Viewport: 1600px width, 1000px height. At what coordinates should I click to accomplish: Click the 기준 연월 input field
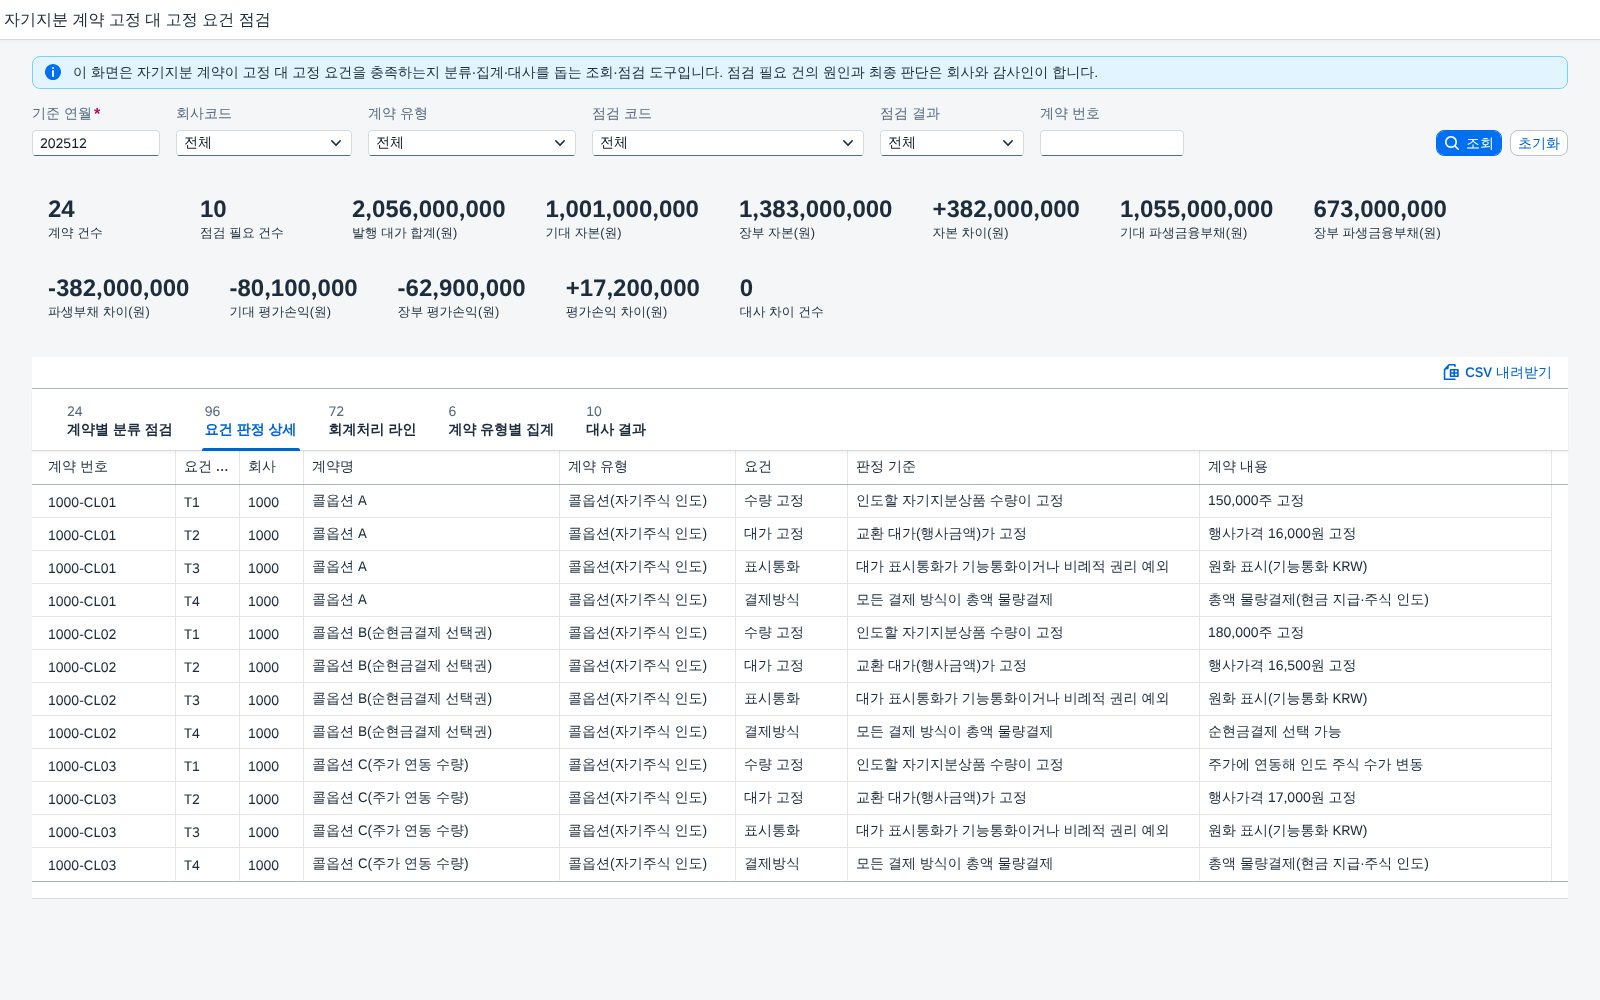pyautogui.click(x=96, y=143)
